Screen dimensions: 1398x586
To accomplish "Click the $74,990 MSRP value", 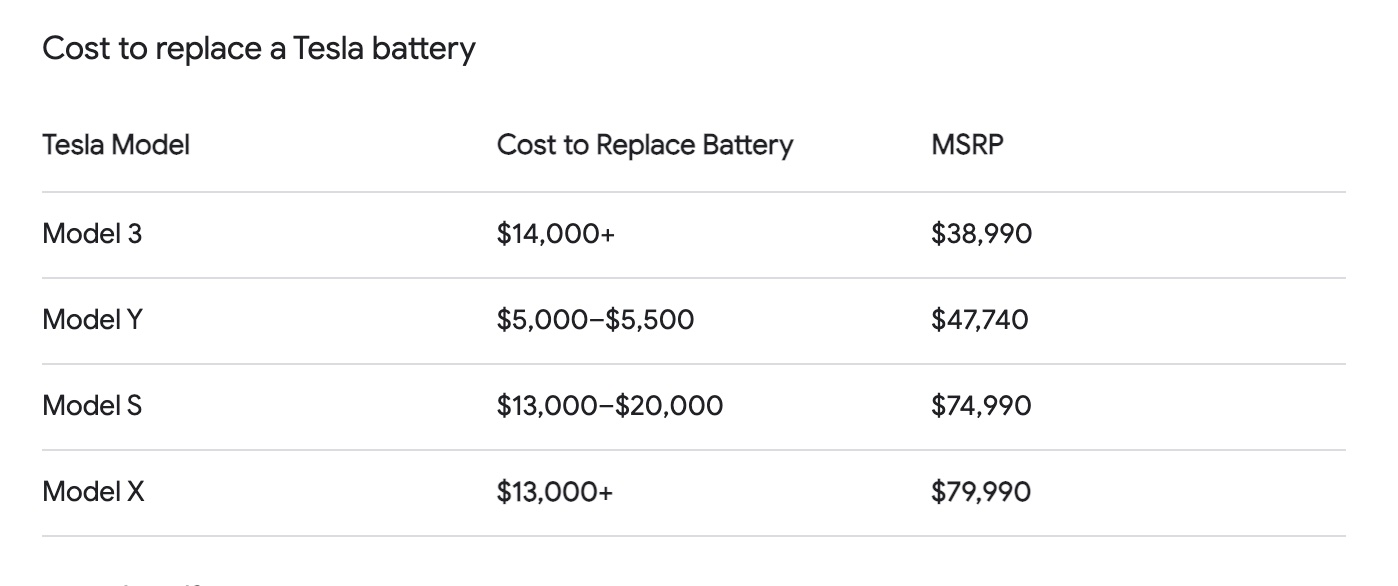I will (981, 406).
